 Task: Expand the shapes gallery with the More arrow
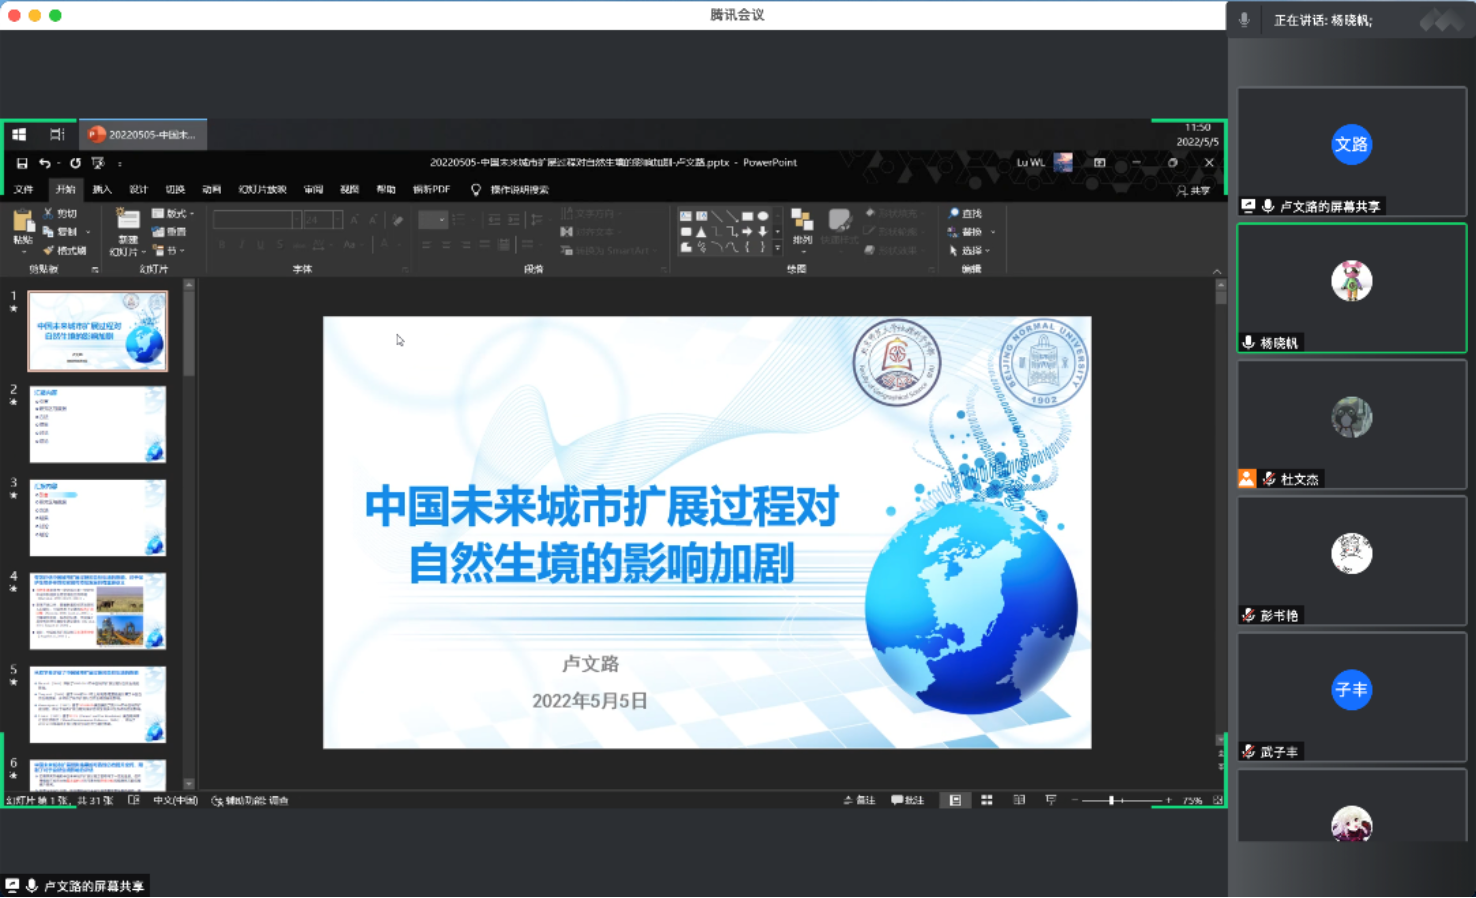777,248
